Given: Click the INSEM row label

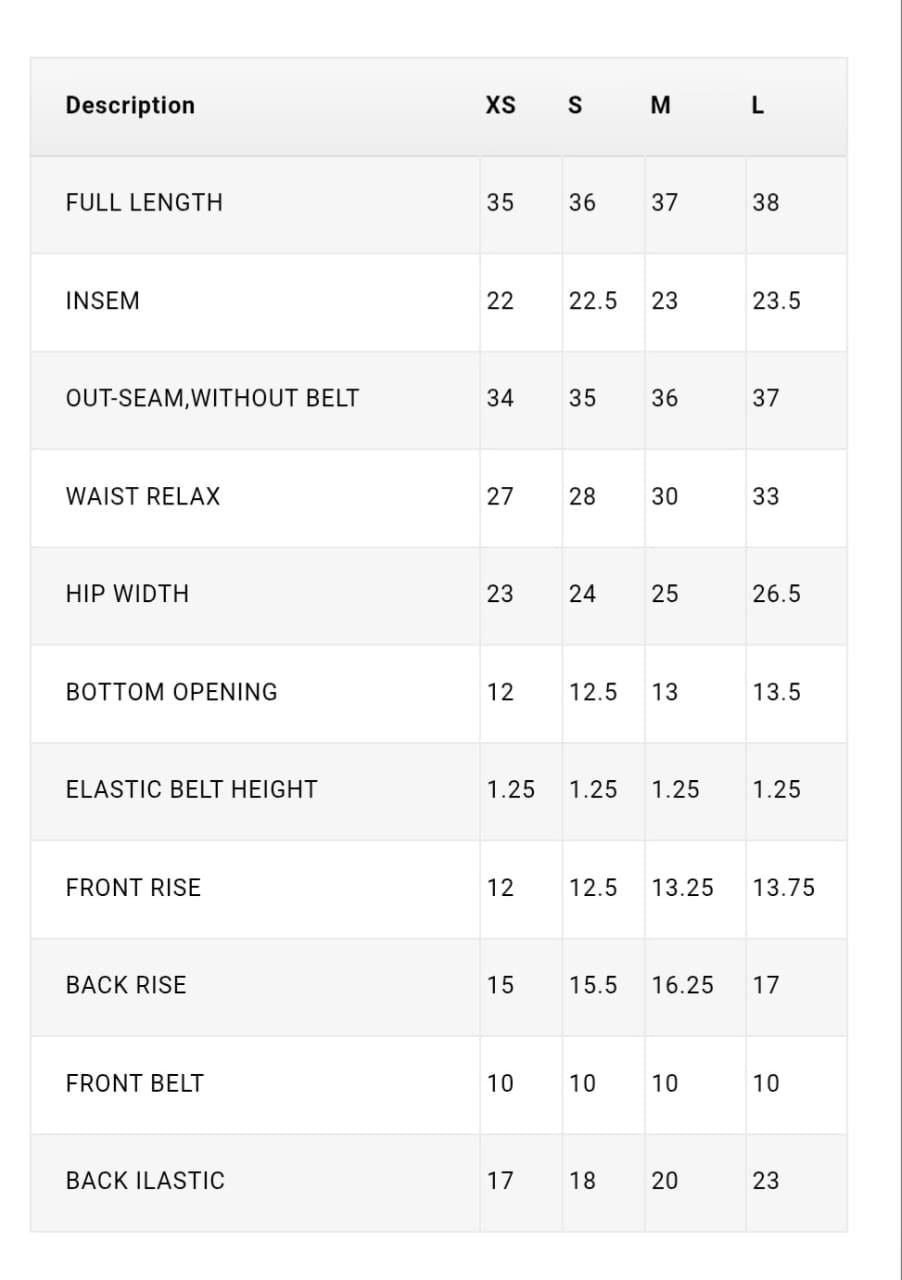Looking at the screenshot, I should click(103, 300).
